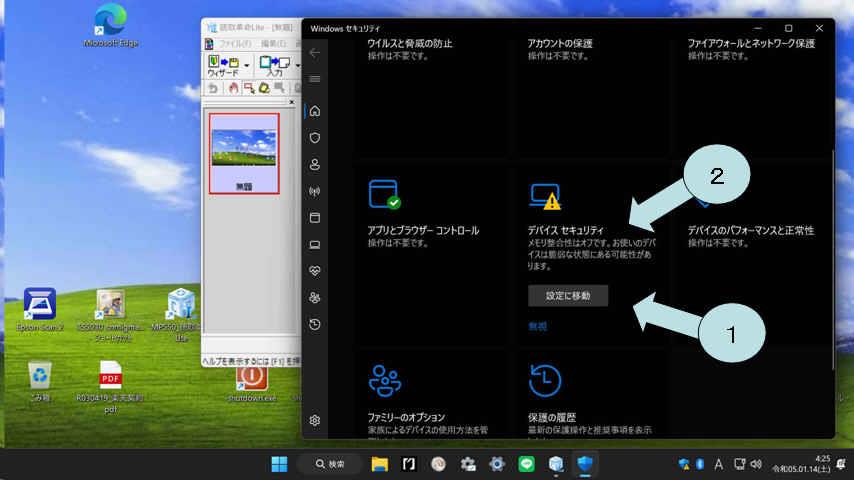Click the gray magnifier icon in 読取革命Lite
The width and height of the screenshot is (854, 480).
click(x=279, y=88)
